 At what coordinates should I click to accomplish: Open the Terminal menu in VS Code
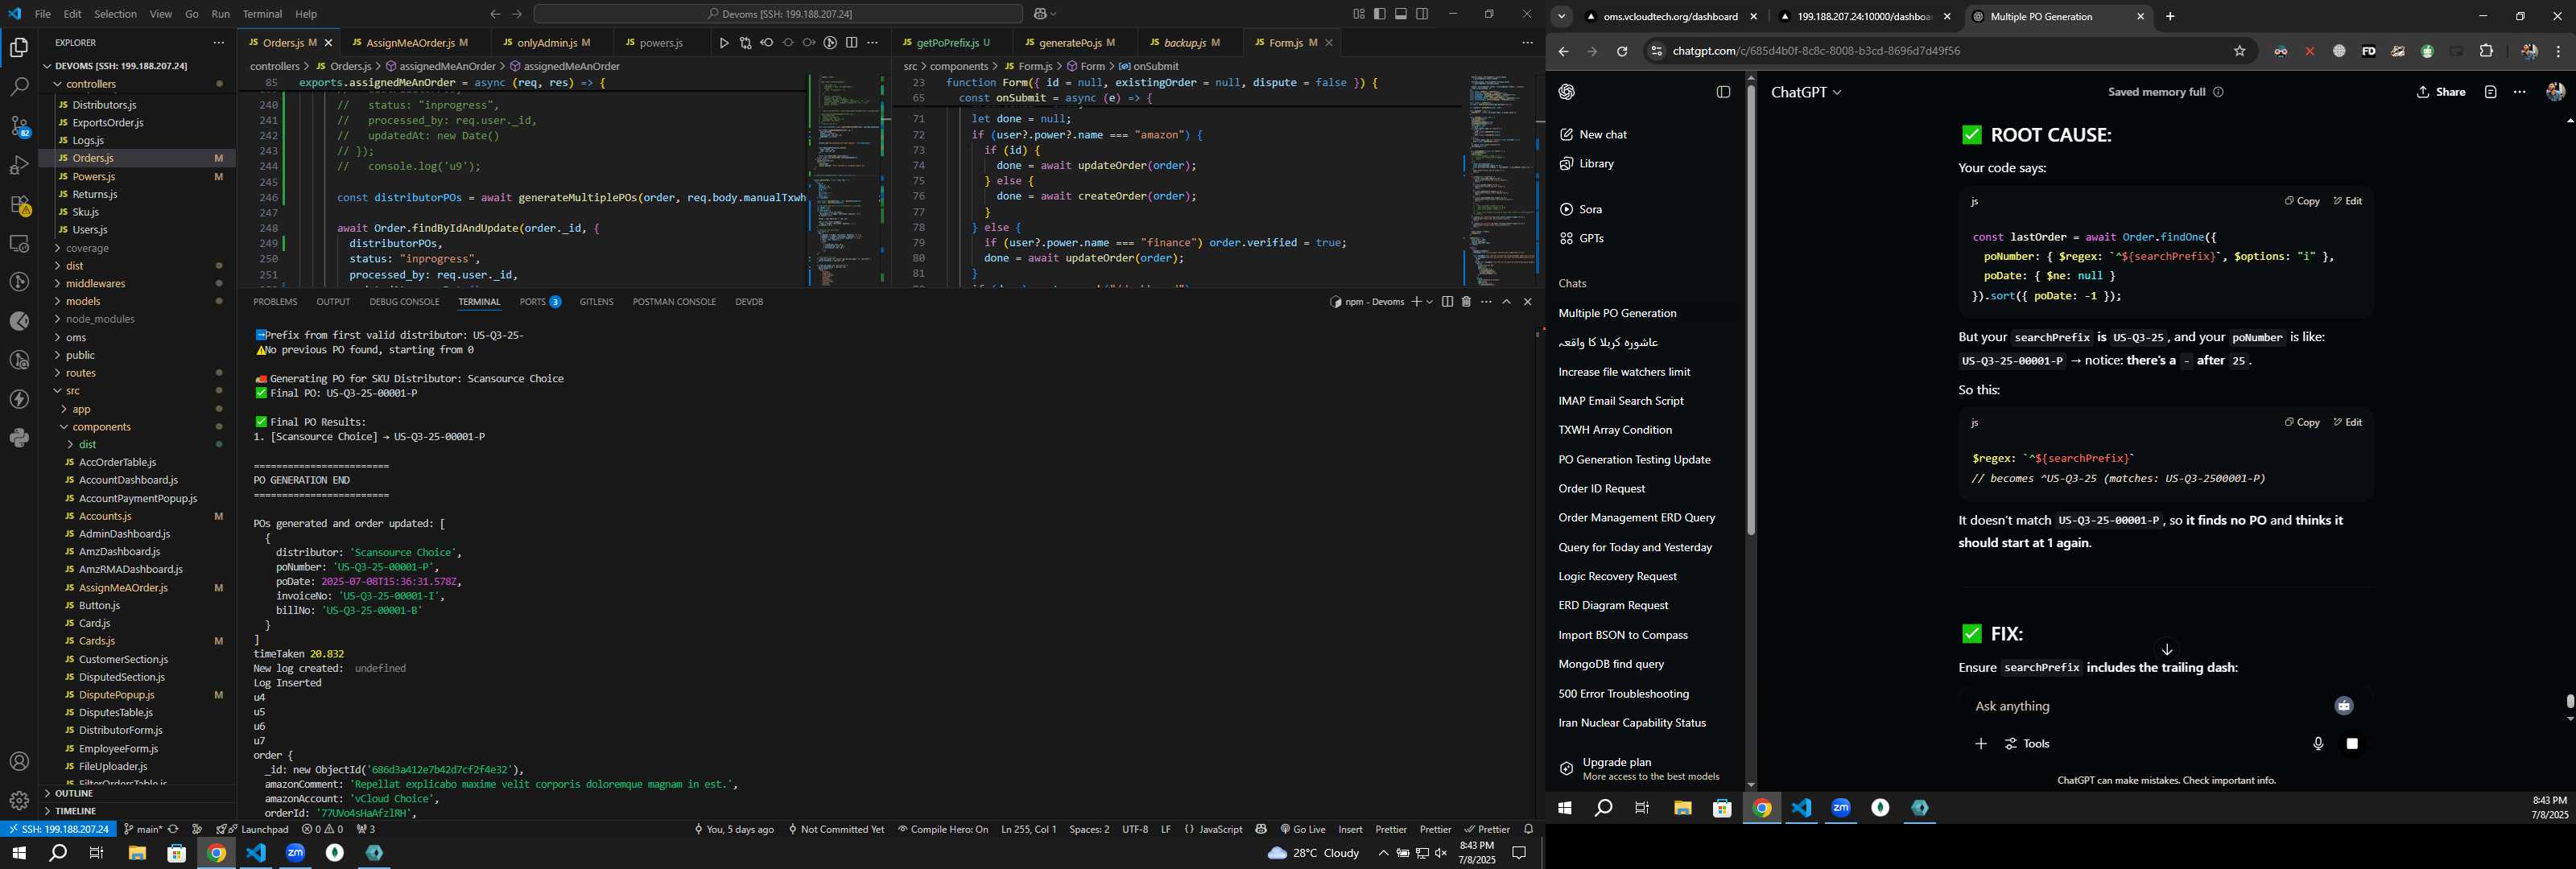click(262, 14)
